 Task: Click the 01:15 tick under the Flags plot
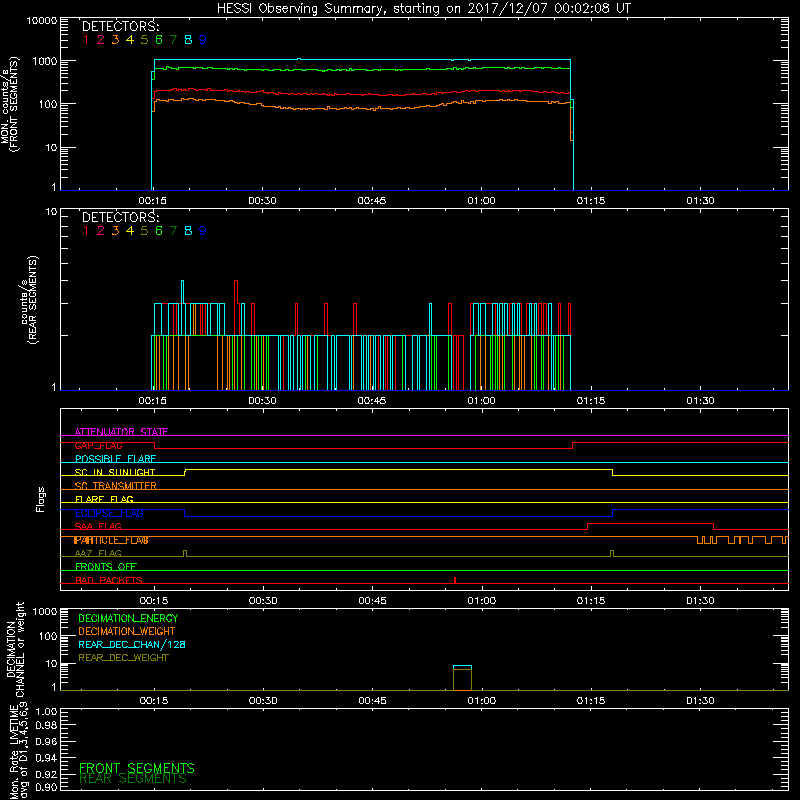[x=591, y=601]
